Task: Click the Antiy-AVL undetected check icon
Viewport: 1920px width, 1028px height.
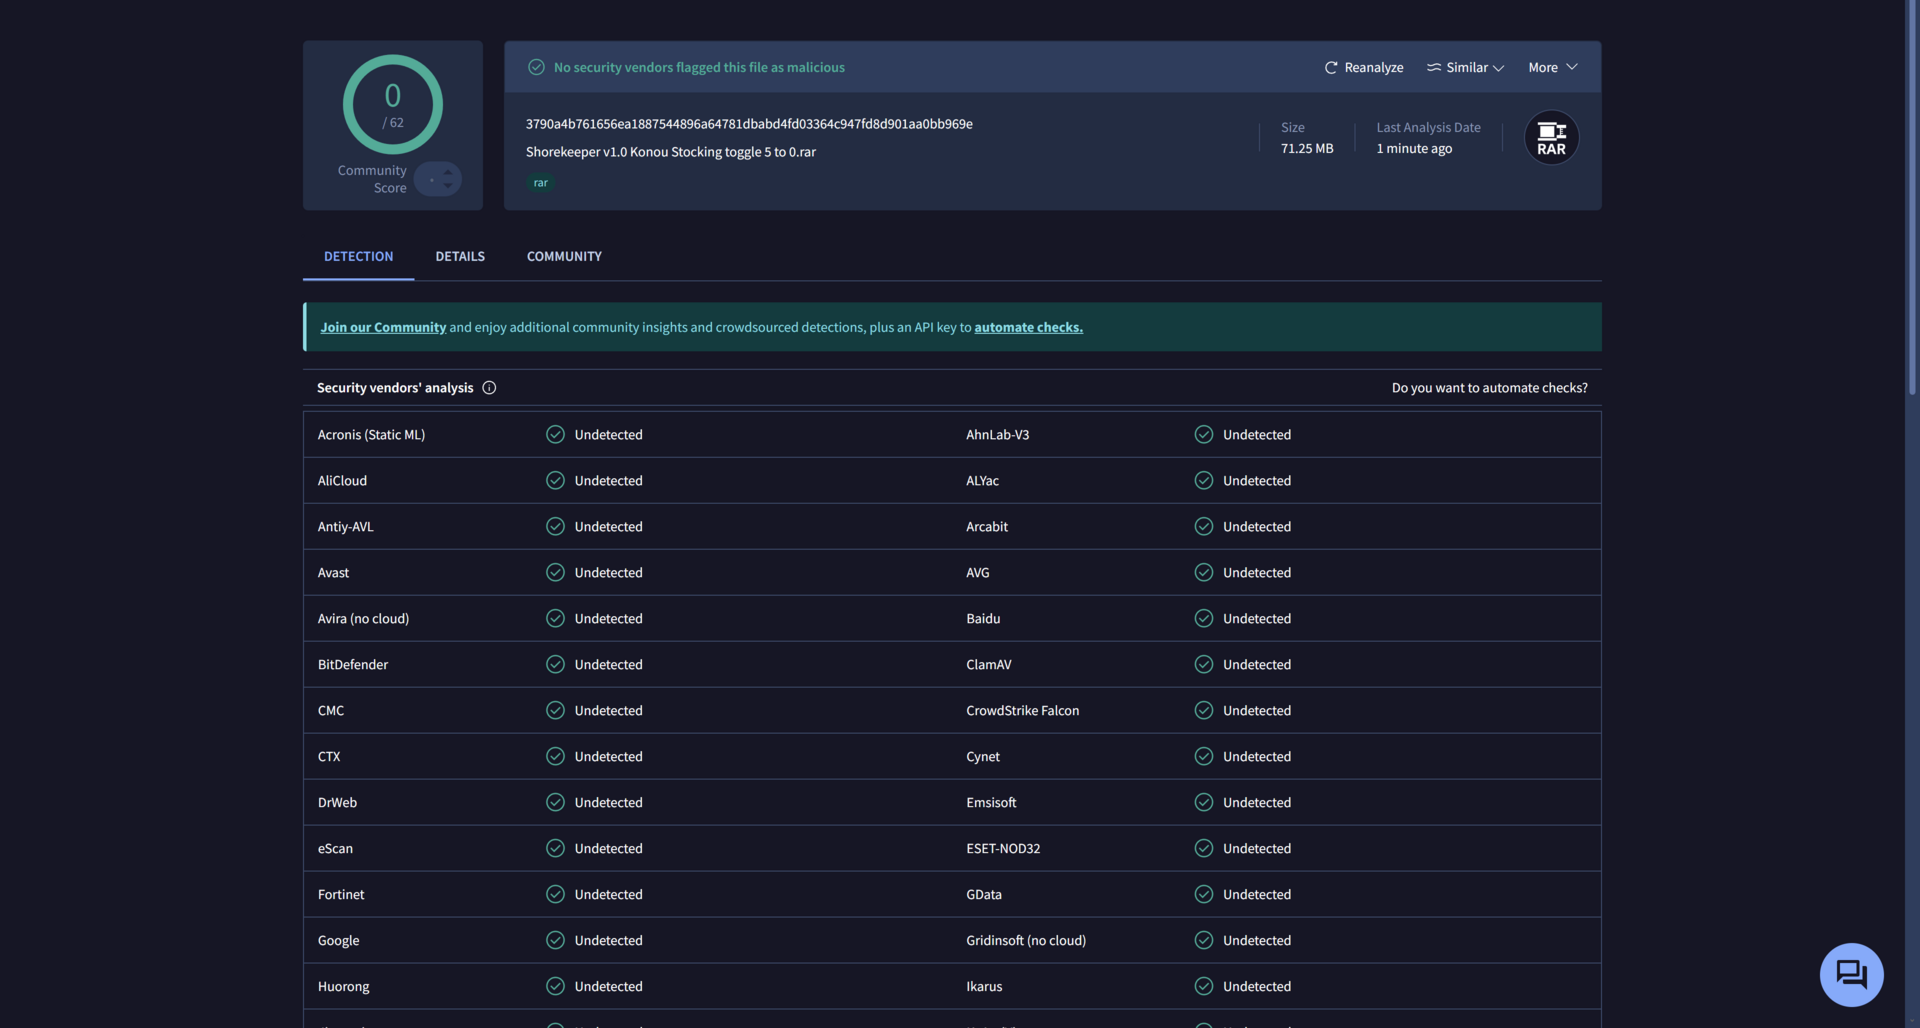Action: coord(555,526)
